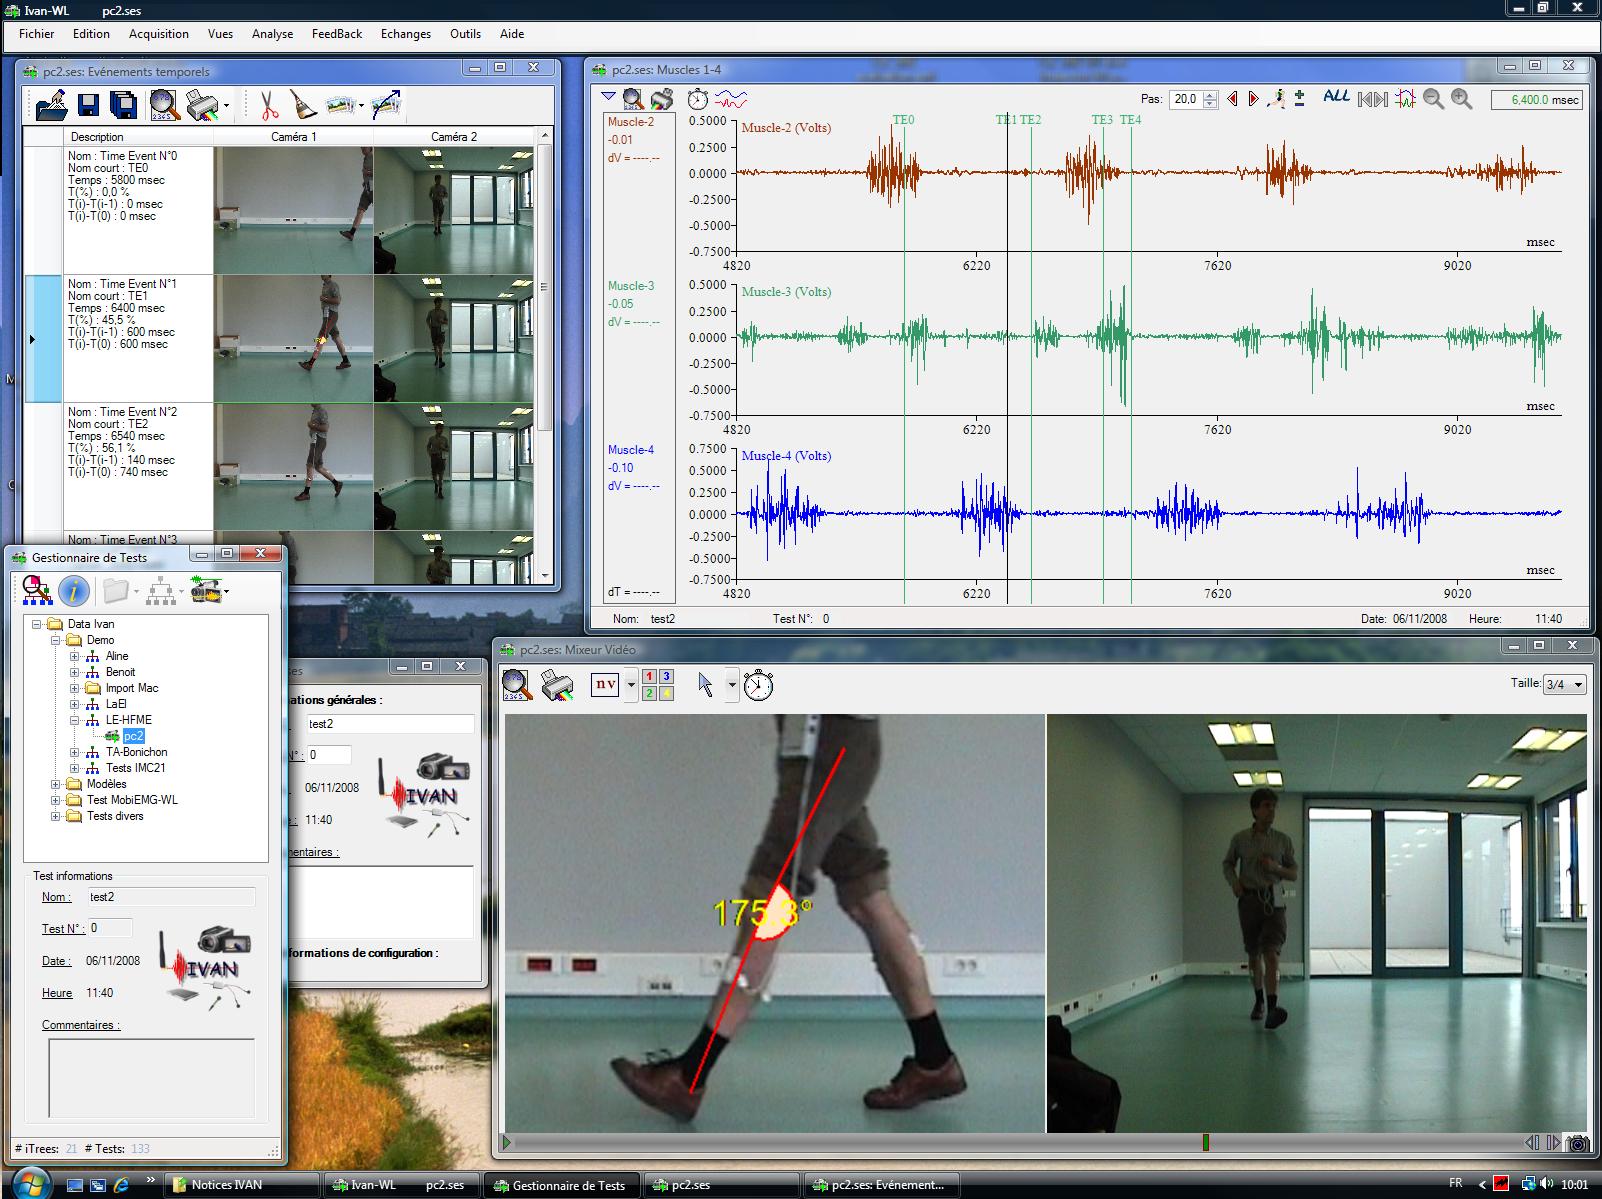Open the Fichier menu
Screen dimensions: 1602x1199
click(x=37, y=34)
